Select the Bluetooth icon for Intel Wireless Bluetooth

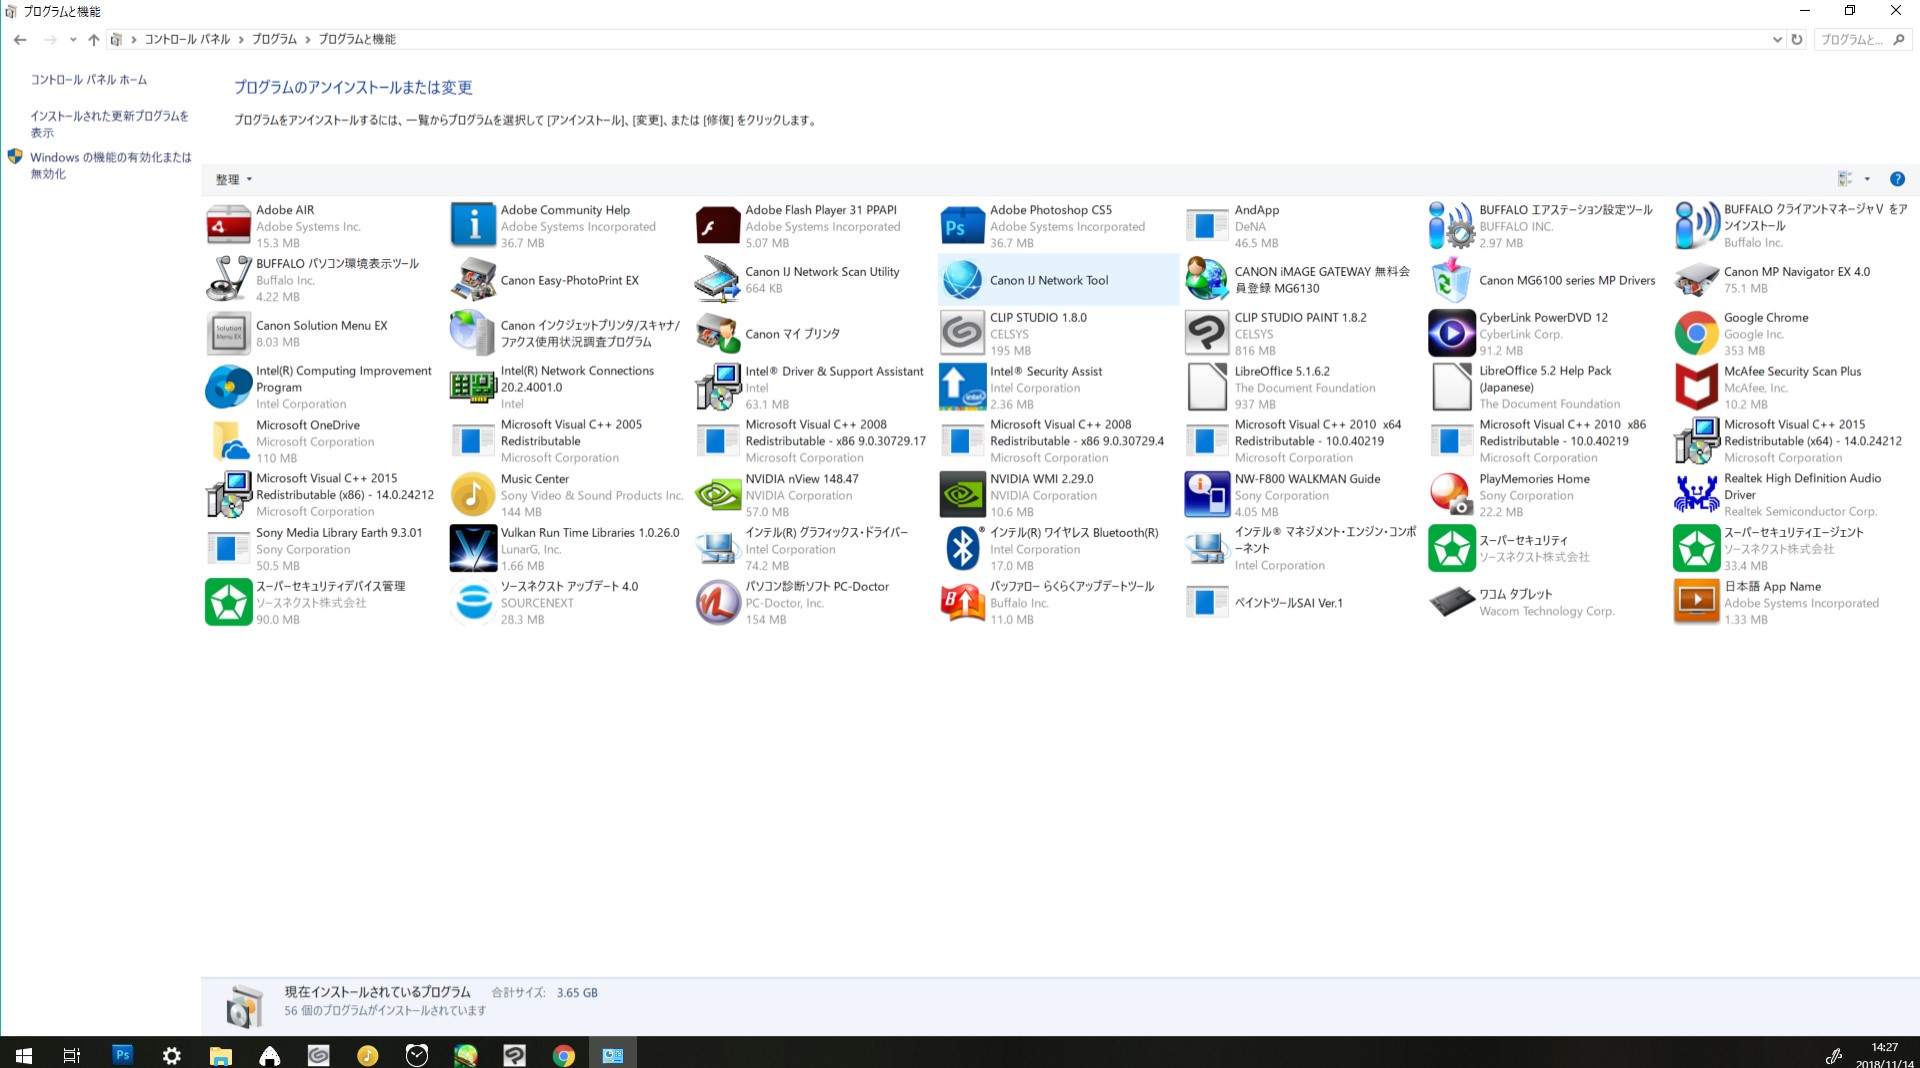tap(962, 549)
